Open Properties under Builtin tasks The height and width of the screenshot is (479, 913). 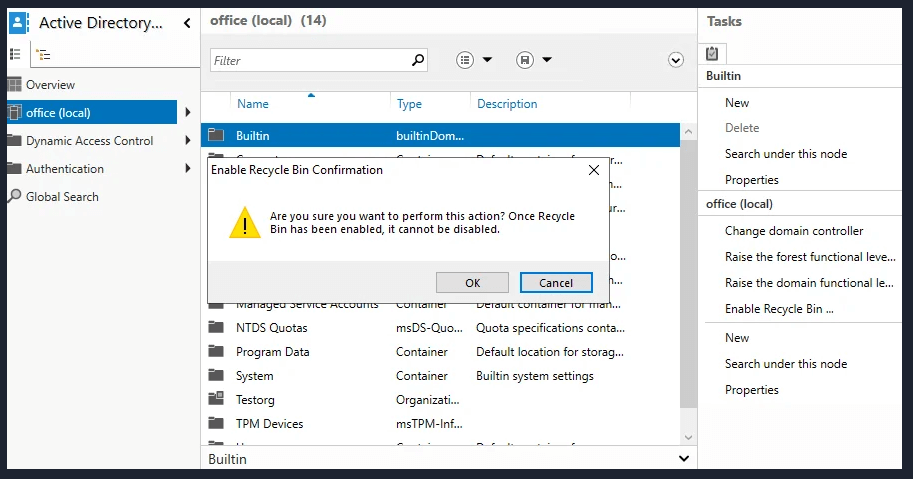click(x=752, y=180)
